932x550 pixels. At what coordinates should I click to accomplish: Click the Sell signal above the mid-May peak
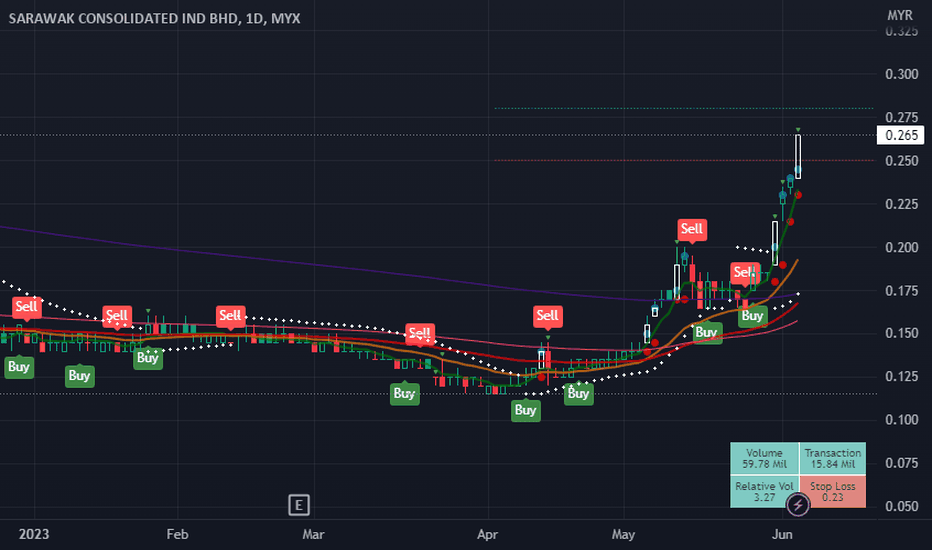click(692, 229)
